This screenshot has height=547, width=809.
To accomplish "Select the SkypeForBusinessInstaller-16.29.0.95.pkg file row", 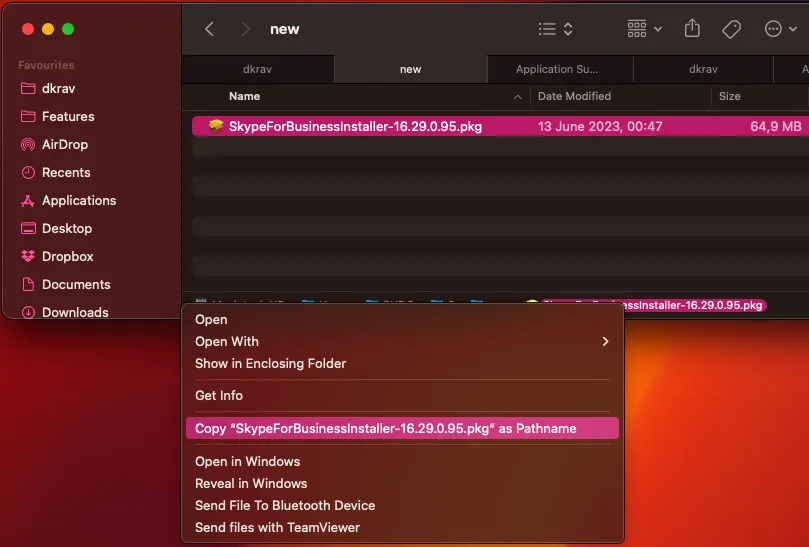I will (x=500, y=126).
